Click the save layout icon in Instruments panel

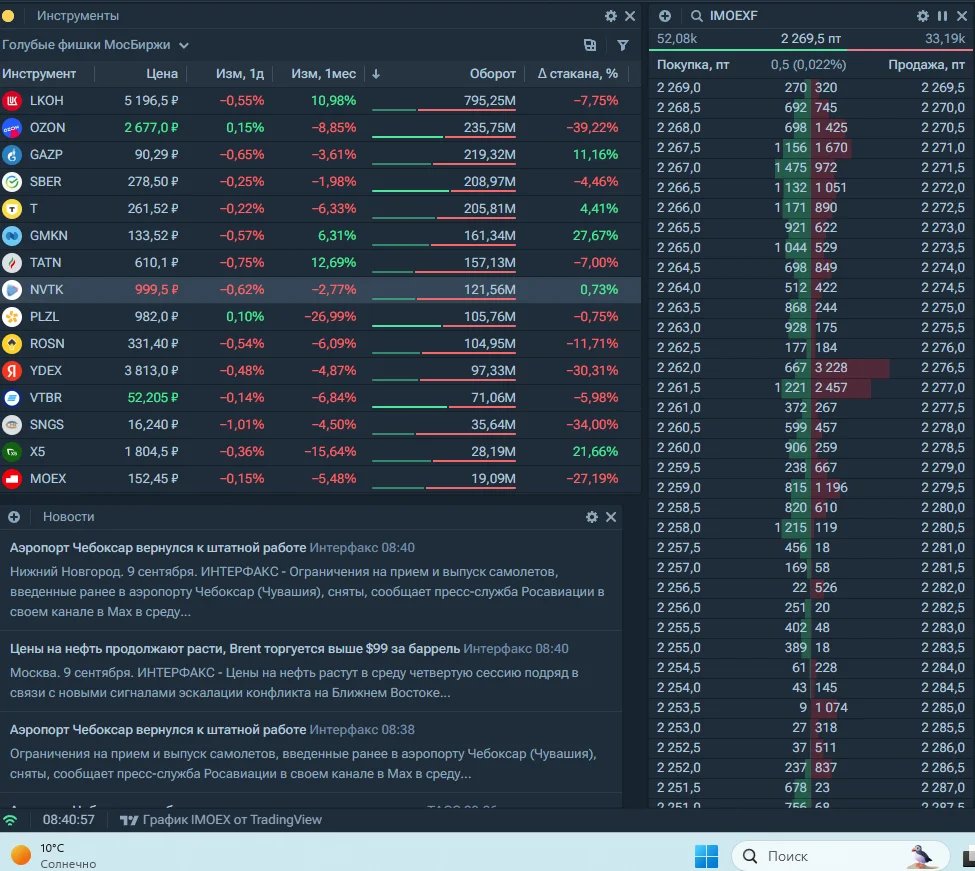pos(589,45)
